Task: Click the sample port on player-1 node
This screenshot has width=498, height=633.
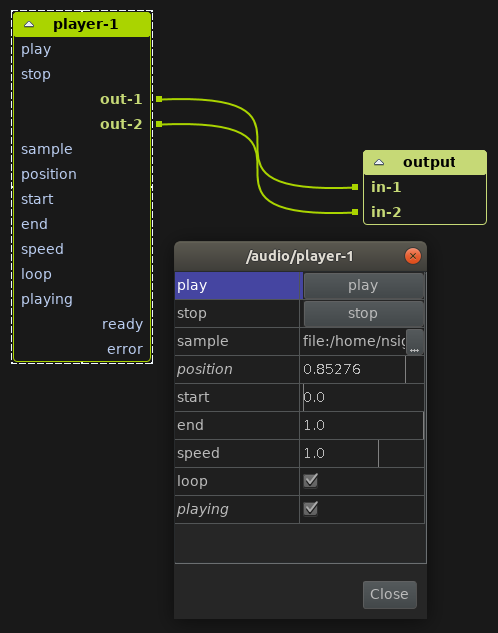Action: [x=47, y=149]
